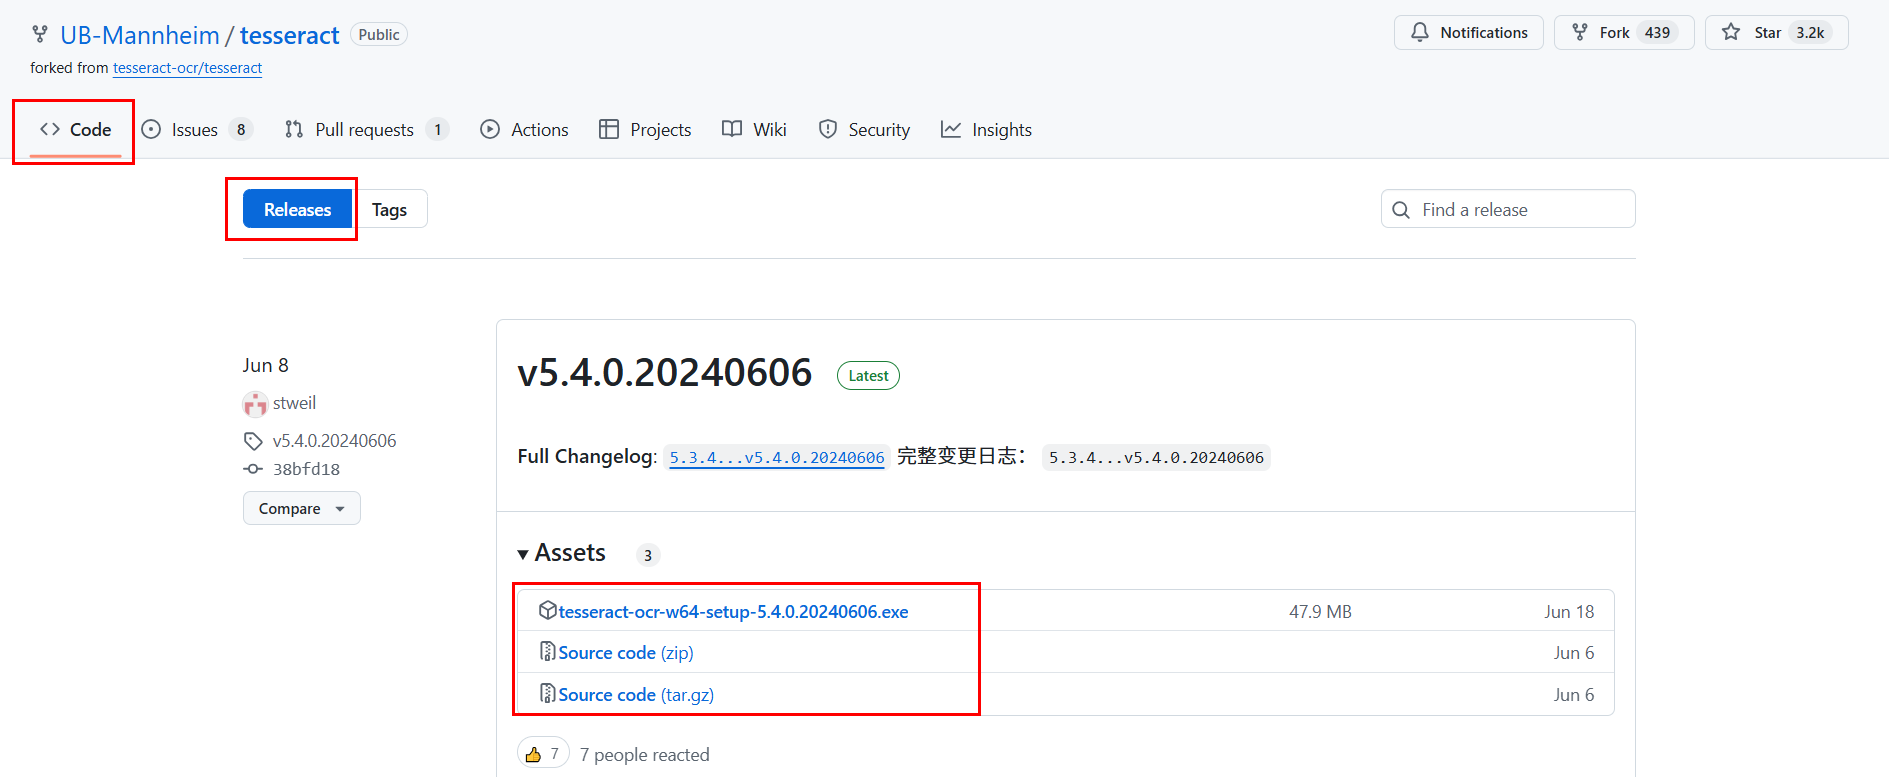Click the Jun 18 date of the exe asset

[1569, 612]
